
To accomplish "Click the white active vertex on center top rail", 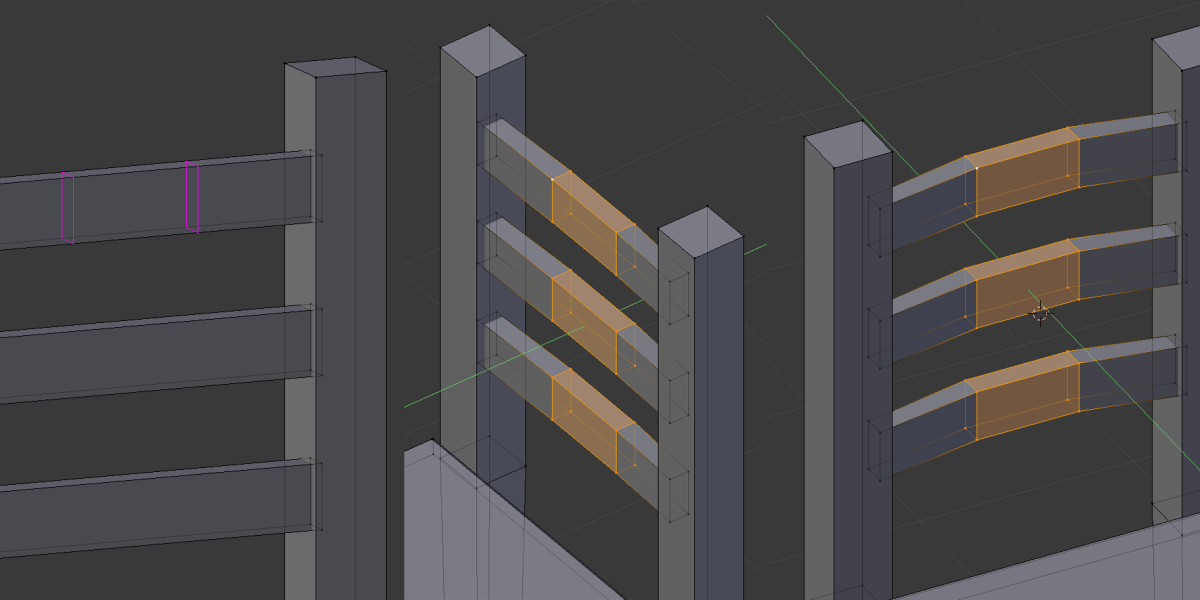I will (552, 179).
